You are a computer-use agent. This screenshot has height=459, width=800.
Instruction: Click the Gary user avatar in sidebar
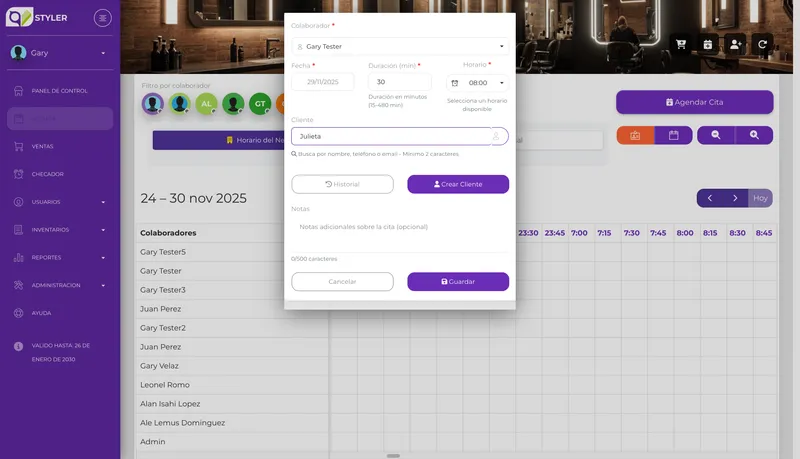coord(18,53)
